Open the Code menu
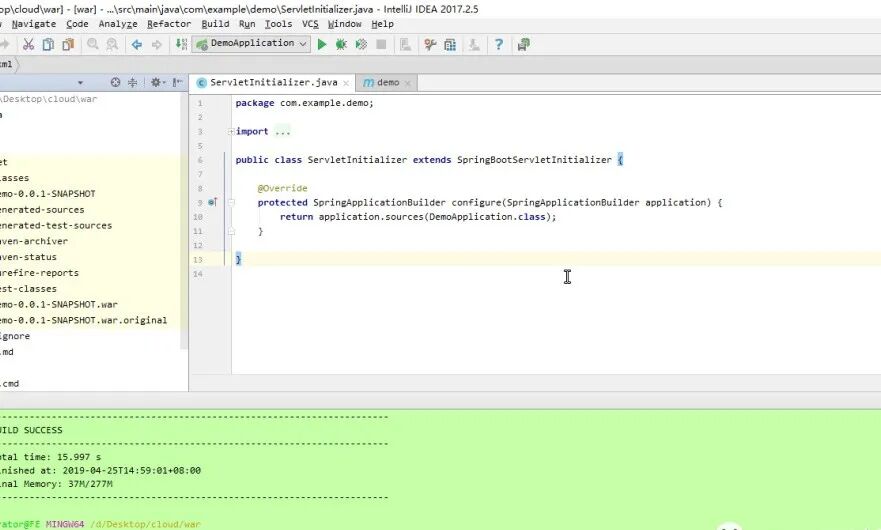This screenshot has width=881, height=530. point(77,24)
